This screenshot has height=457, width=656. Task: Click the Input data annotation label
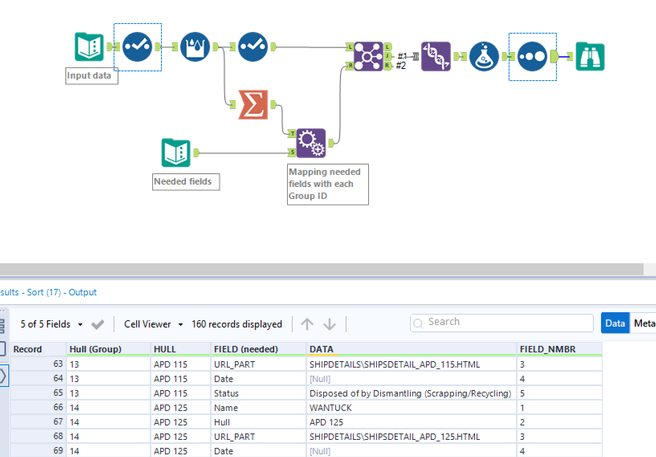(92, 76)
